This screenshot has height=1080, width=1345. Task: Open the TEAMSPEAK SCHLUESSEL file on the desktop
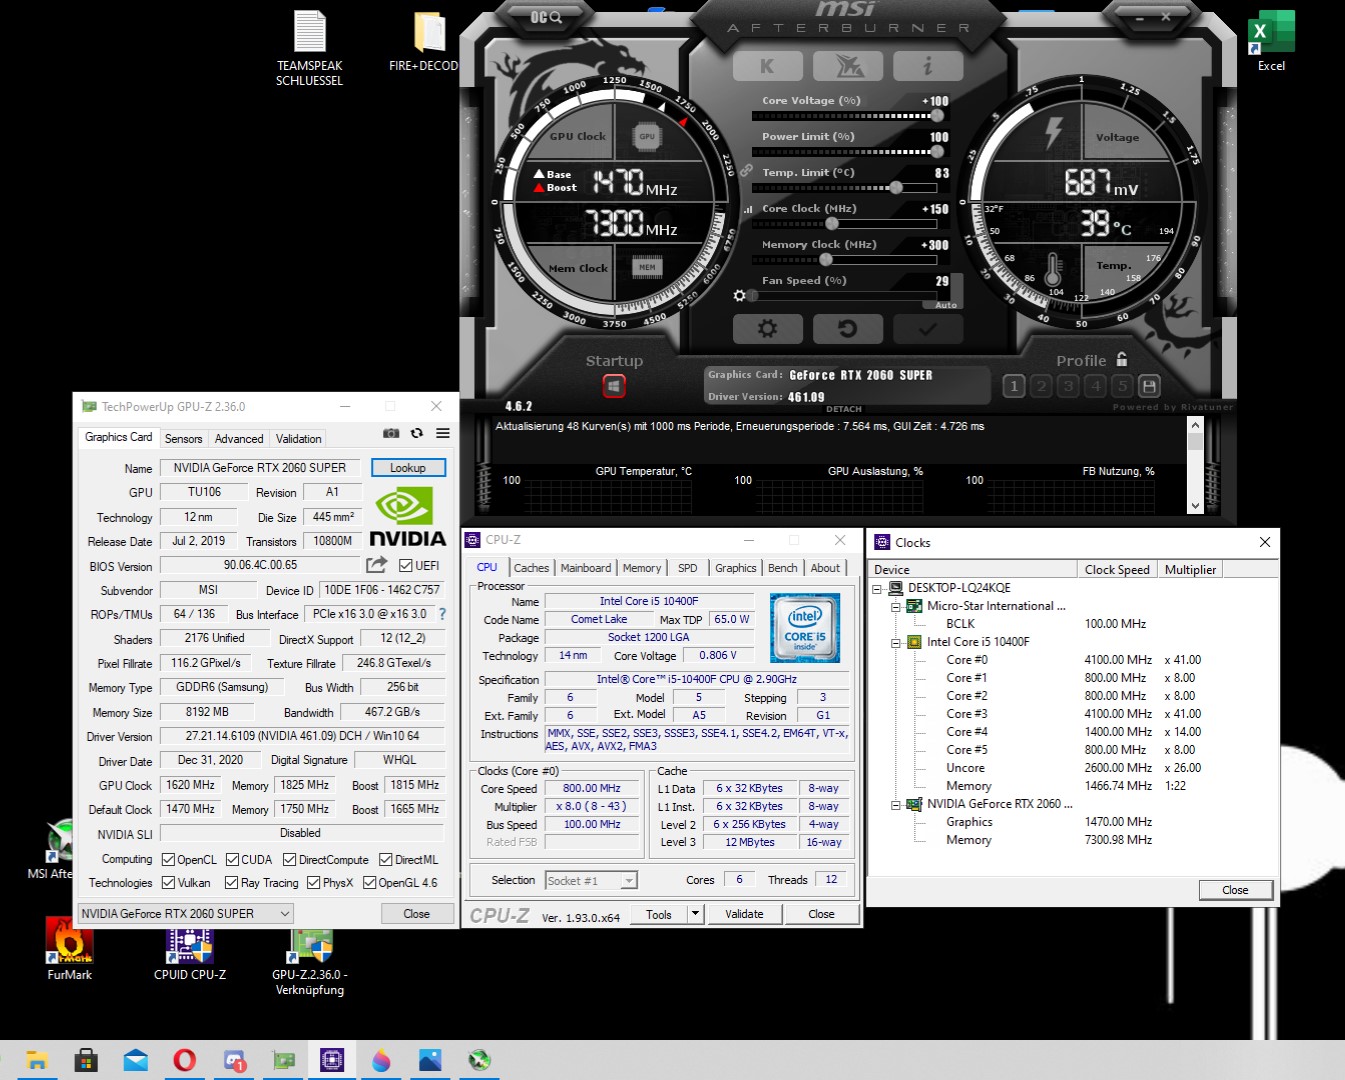pyautogui.click(x=309, y=48)
